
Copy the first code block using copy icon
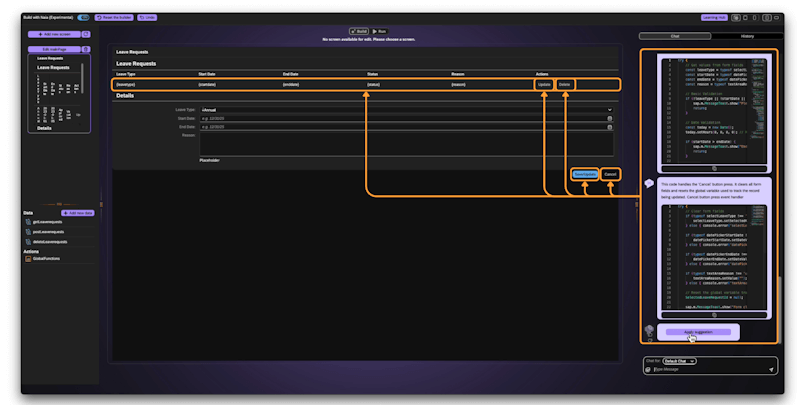[713, 168]
